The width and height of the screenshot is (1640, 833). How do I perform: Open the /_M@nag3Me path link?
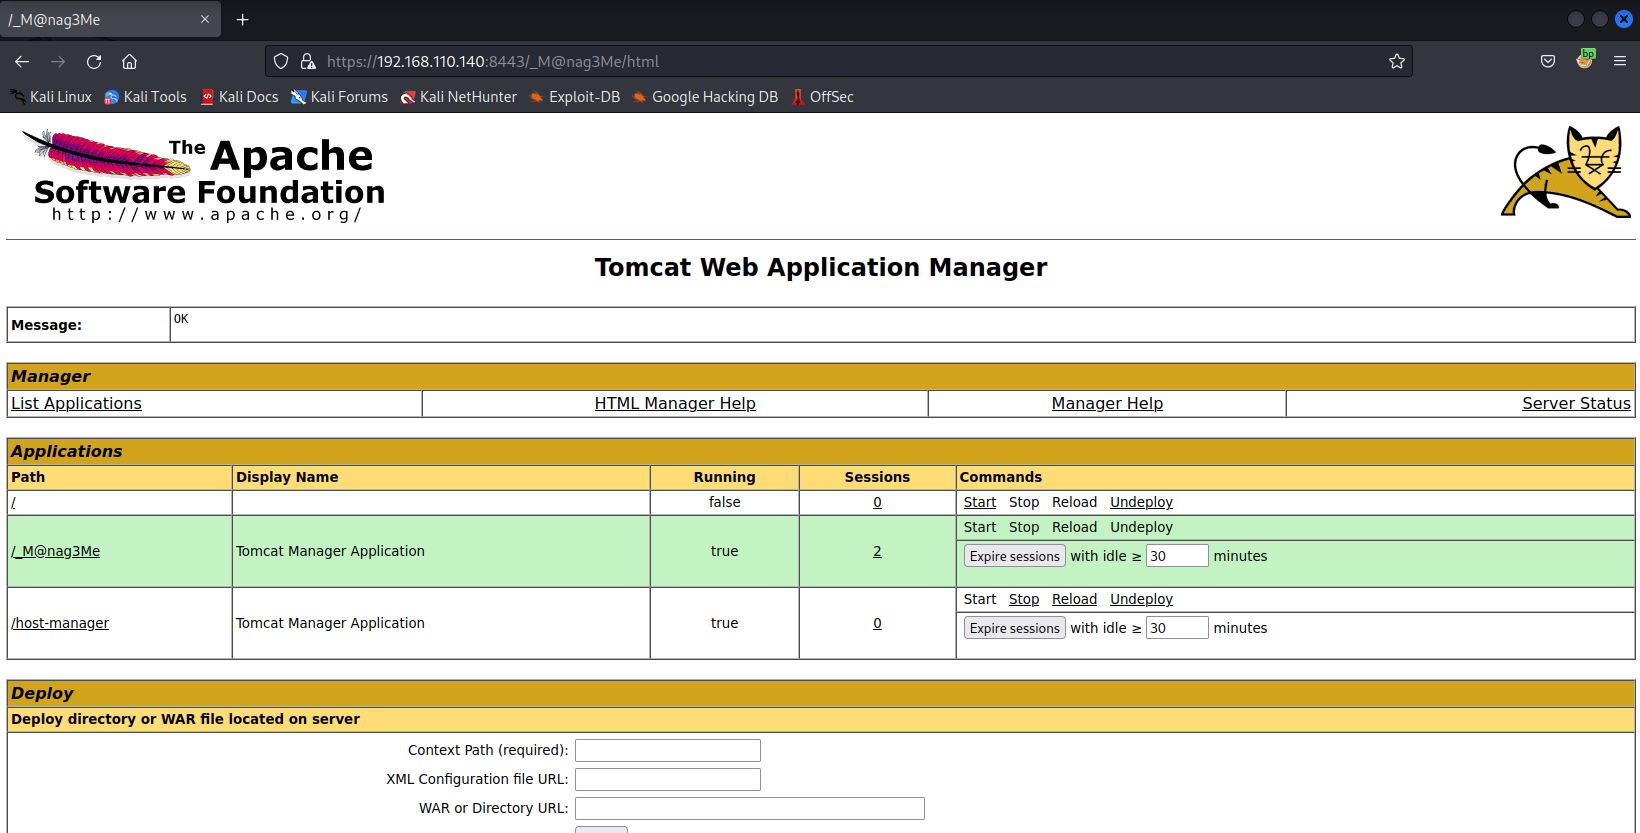coord(55,551)
